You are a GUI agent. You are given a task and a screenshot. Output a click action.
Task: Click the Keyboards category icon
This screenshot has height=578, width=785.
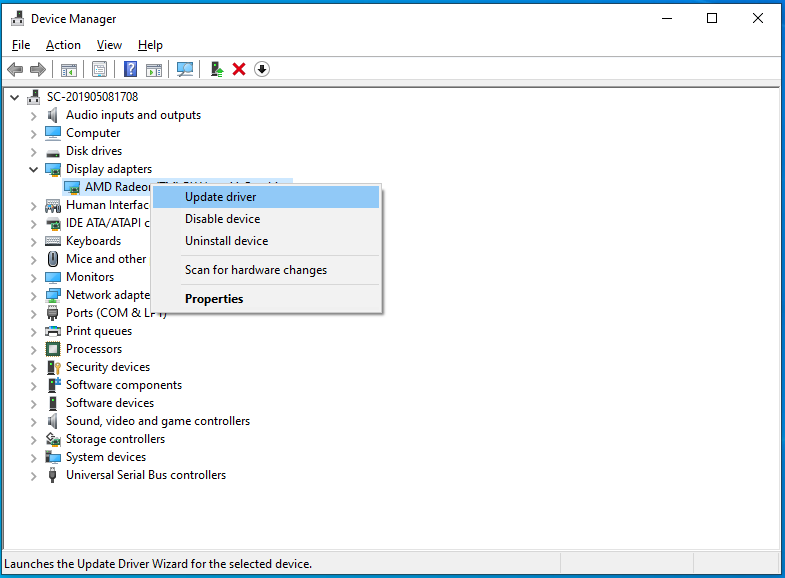[53, 241]
